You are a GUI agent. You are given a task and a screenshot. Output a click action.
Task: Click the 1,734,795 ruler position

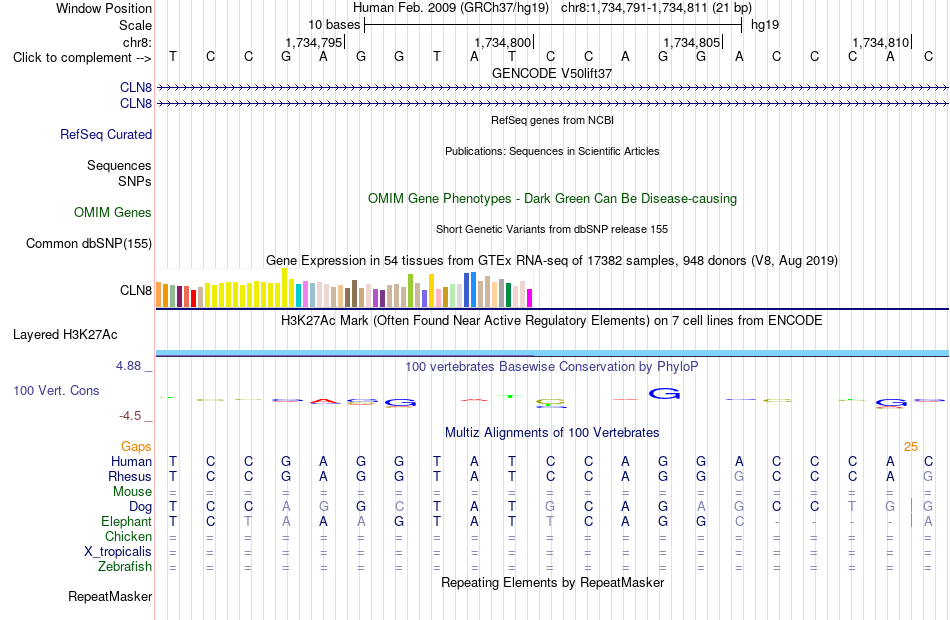pyautogui.click(x=314, y=42)
